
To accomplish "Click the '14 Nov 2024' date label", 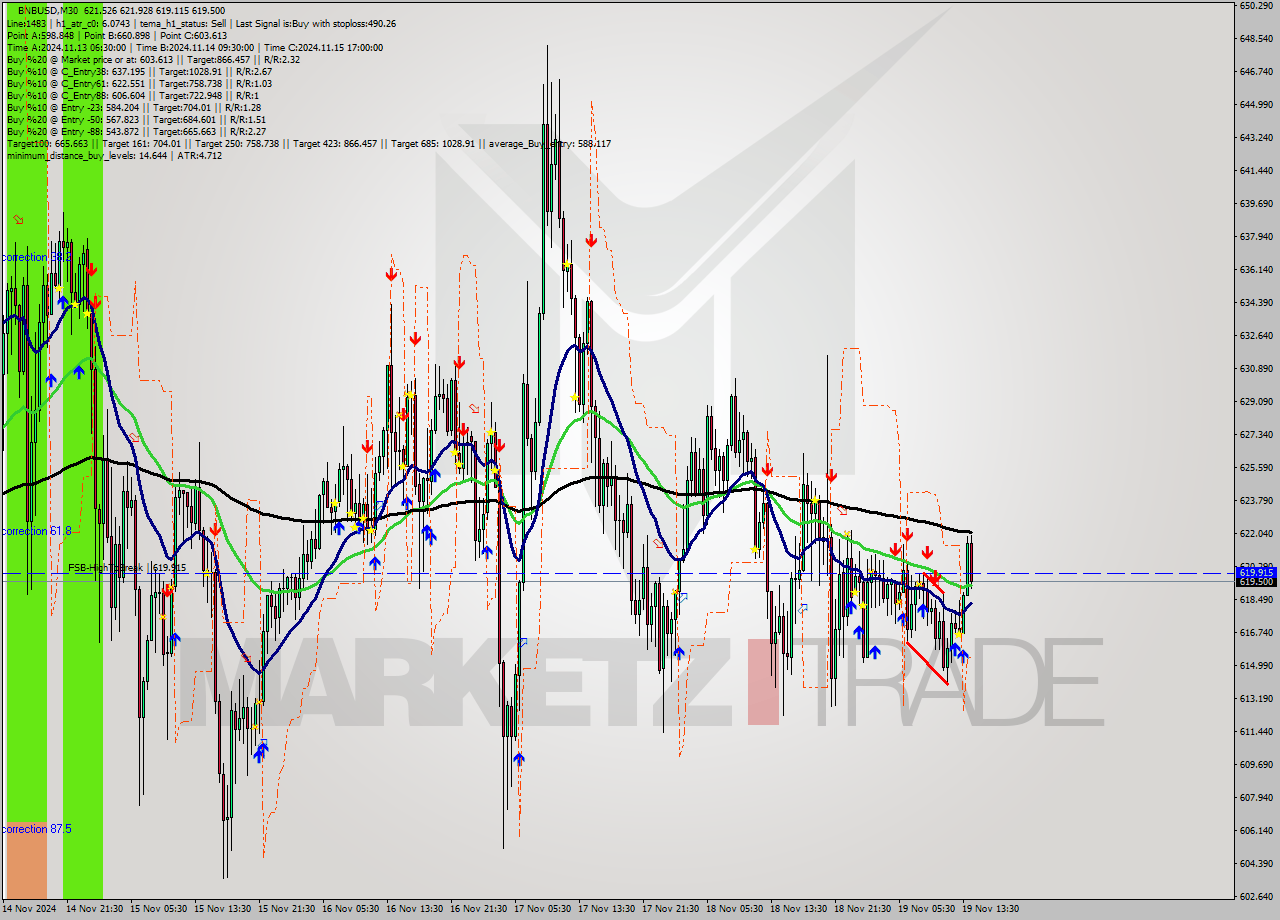I will coord(31,909).
